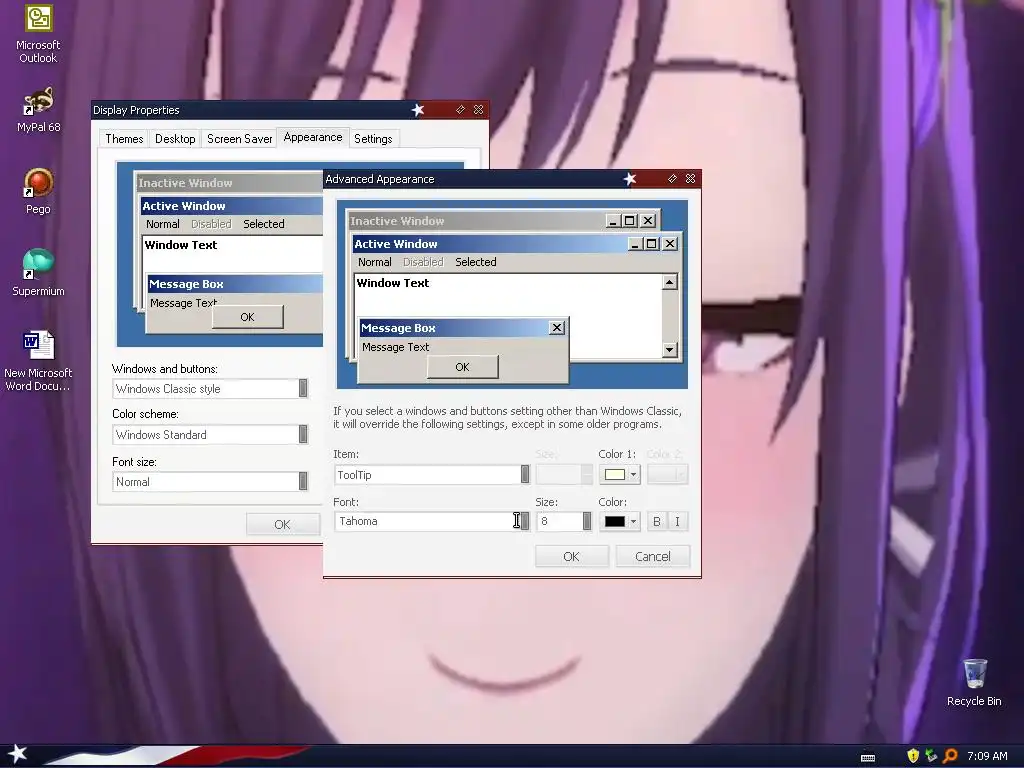1024x768 pixels.
Task: Close the Advanced Appearance dialog
Action: 690,178
